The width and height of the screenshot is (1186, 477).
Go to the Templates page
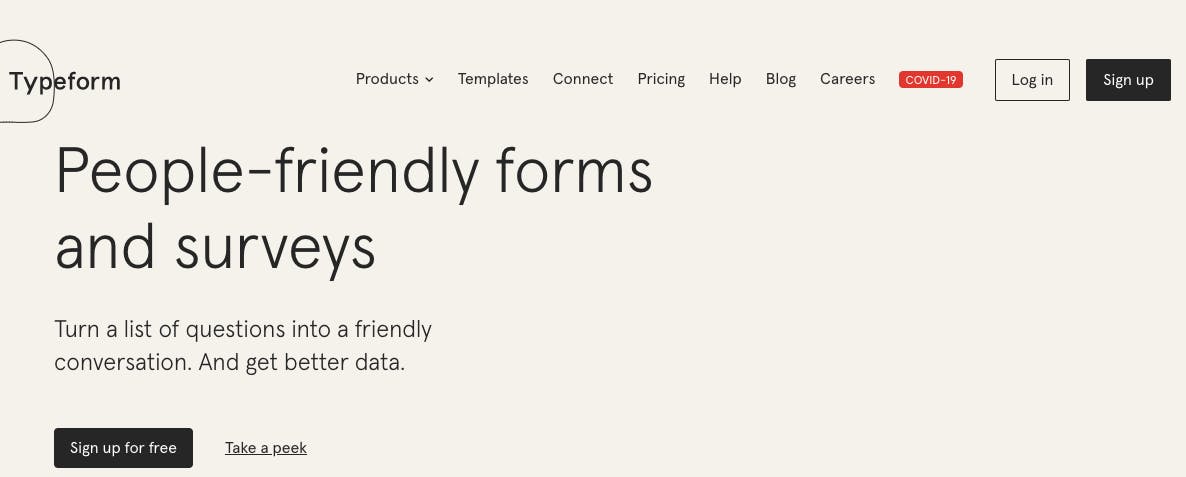click(x=493, y=79)
